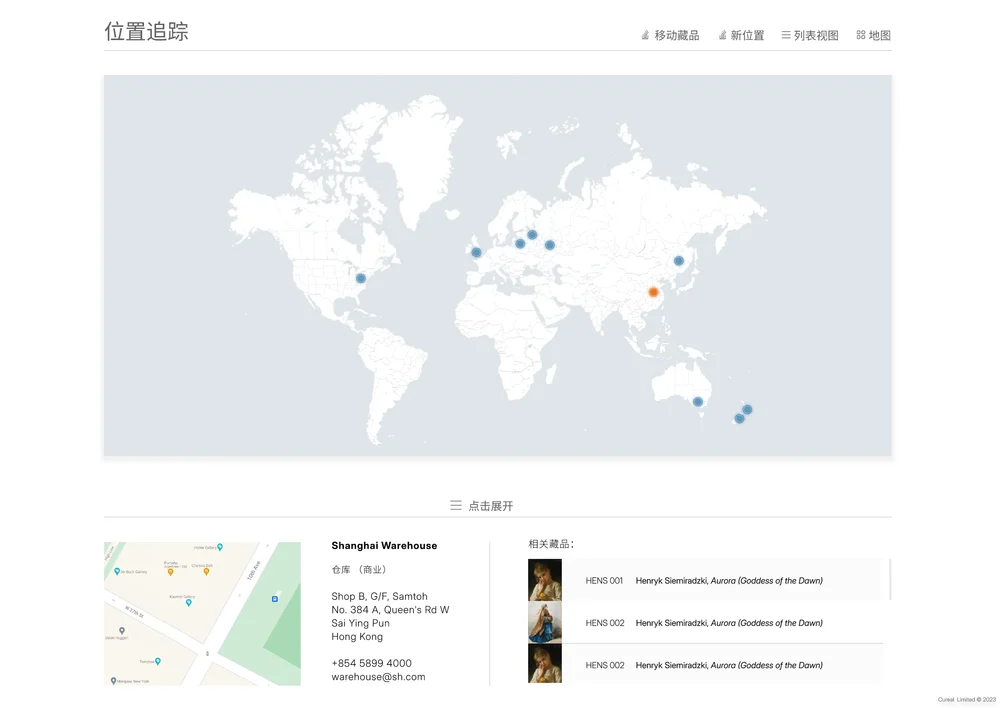Click the hamburger icon beside 点击展开
Screen dimensions: 1000x708
(x=456, y=506)
